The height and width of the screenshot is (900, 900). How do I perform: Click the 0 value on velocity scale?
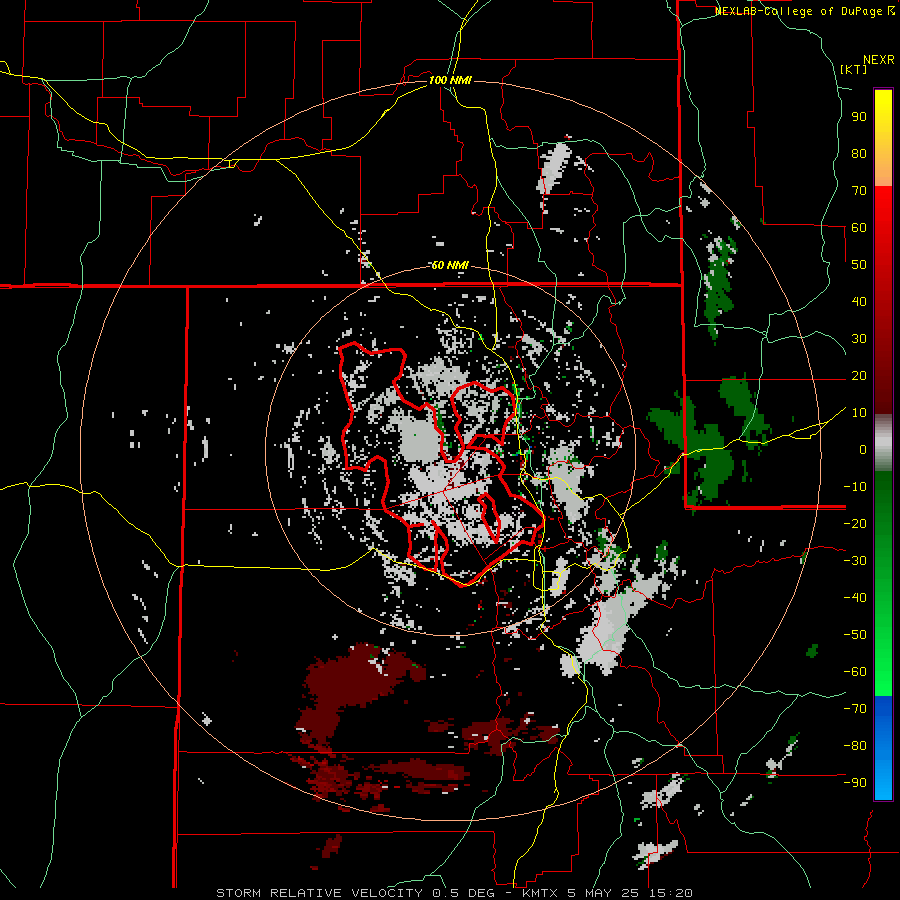863,449
